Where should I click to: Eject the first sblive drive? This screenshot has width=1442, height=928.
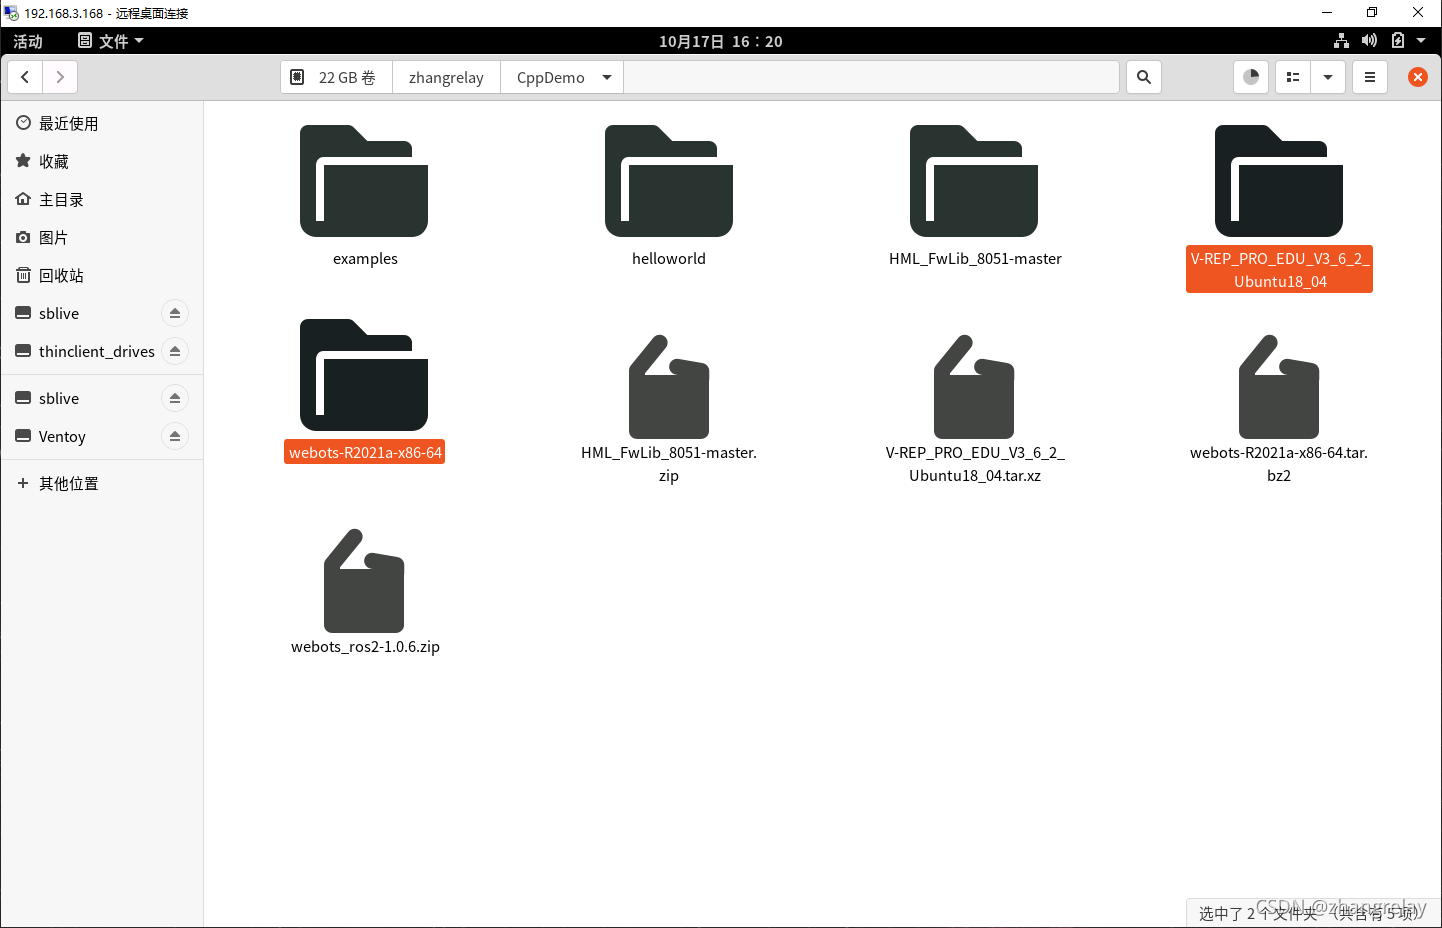click(x=175, y=313)
